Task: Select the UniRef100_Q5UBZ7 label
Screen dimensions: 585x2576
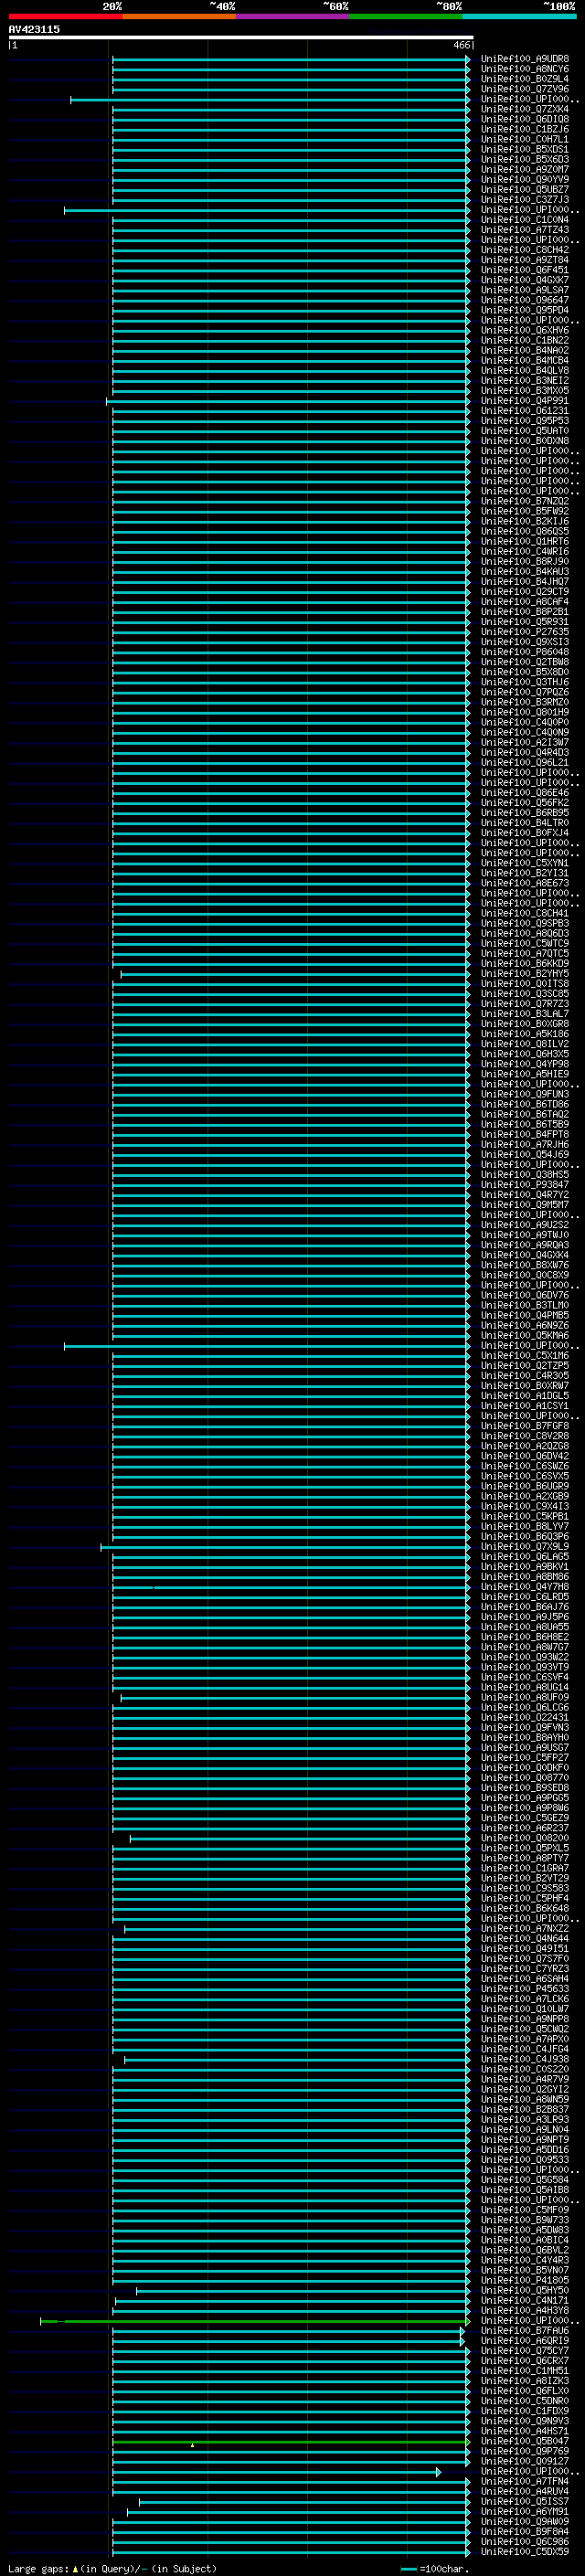Action: (x=524, y=190)
